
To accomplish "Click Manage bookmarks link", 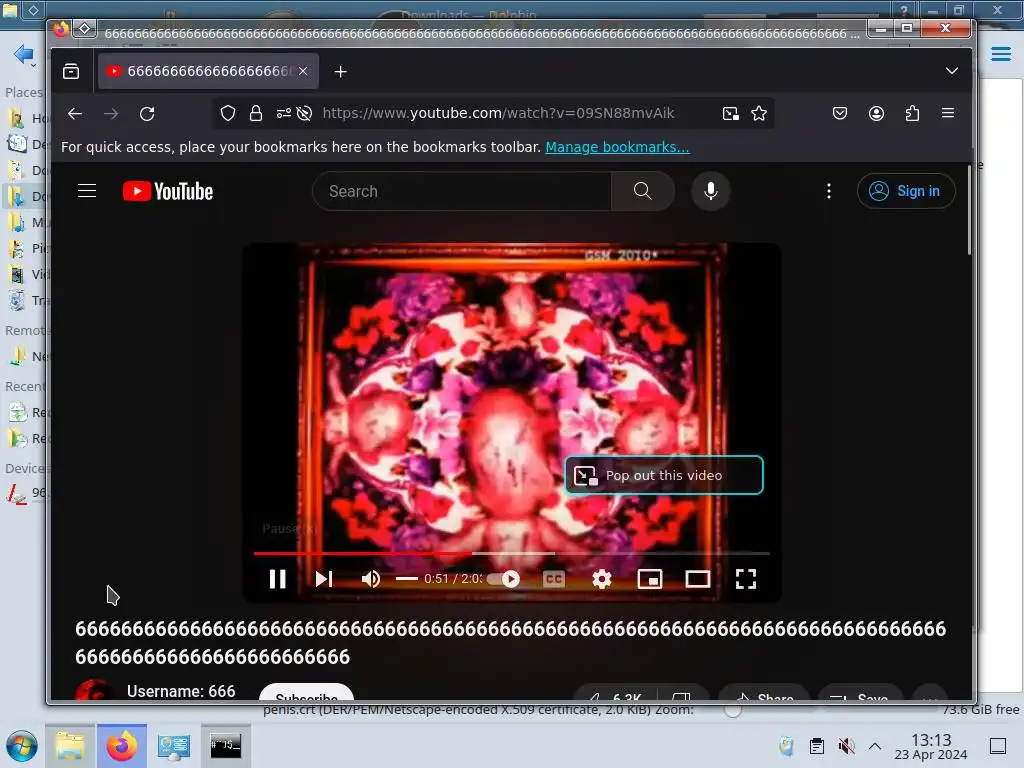I will pyautogui.click(x=617, y=147).
